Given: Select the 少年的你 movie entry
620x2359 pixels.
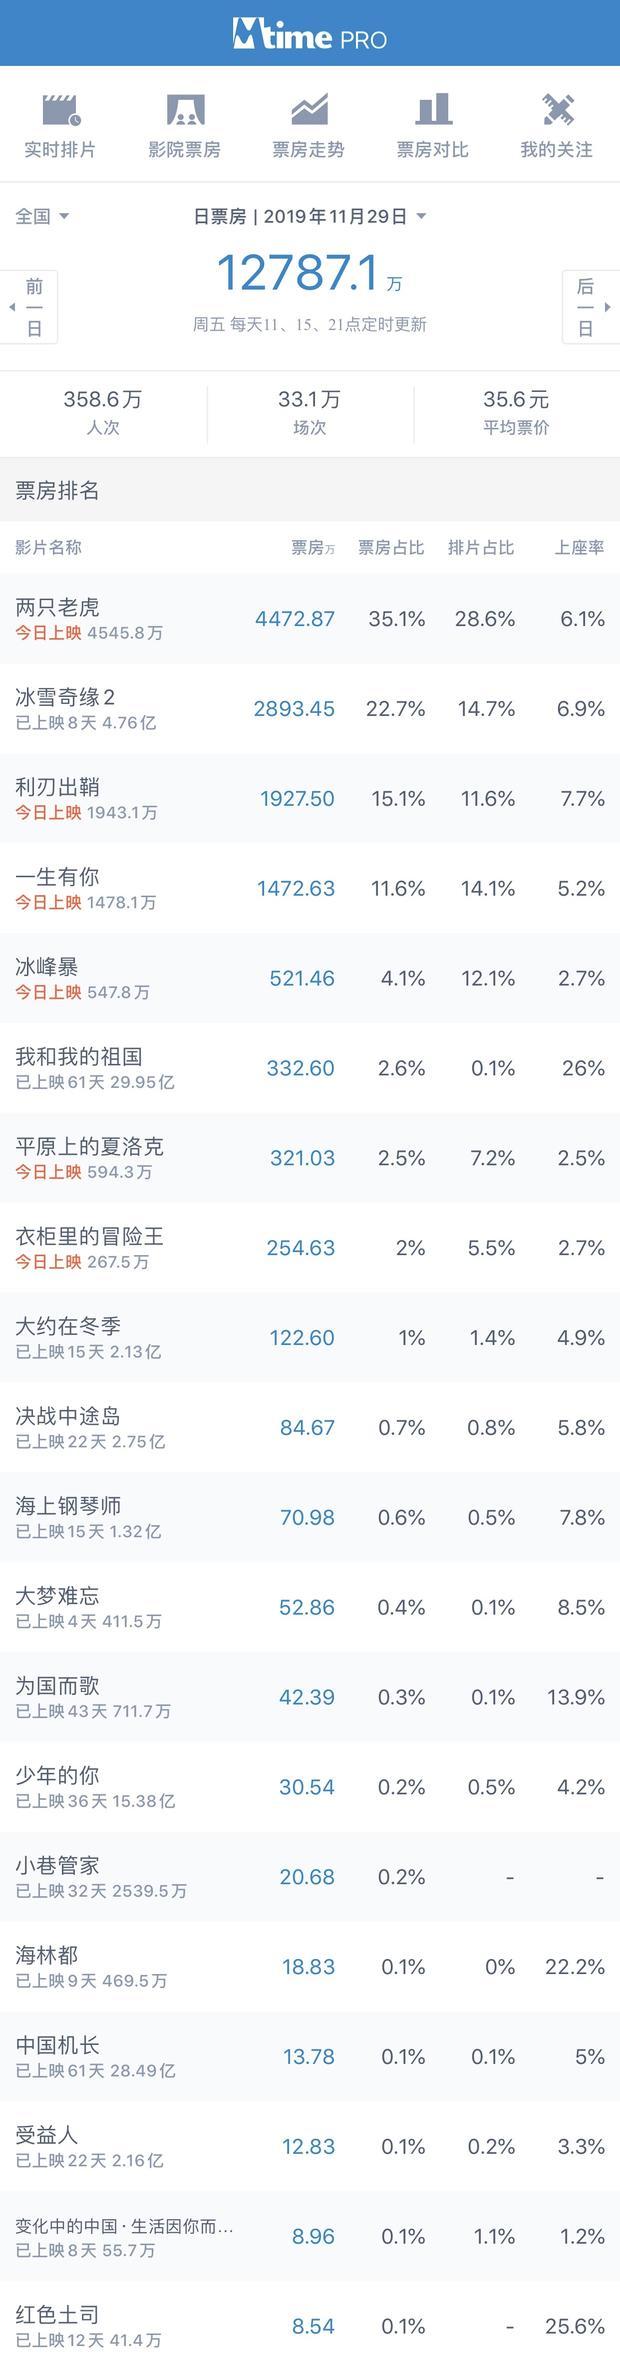Looking at the screenshot, I should pyautogui.click(x=310, y=1786).
